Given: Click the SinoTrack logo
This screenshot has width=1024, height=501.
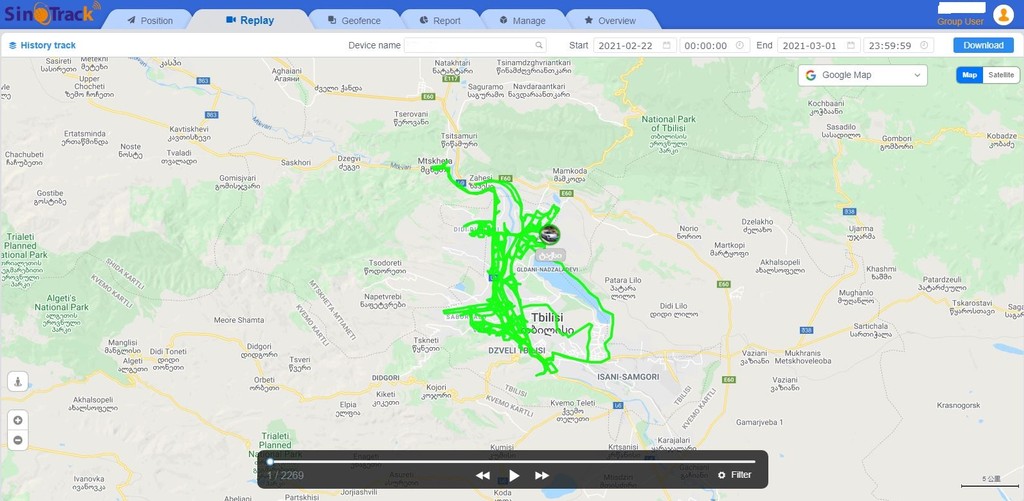Looking at the screenshot, I should [x=52, y=13].
